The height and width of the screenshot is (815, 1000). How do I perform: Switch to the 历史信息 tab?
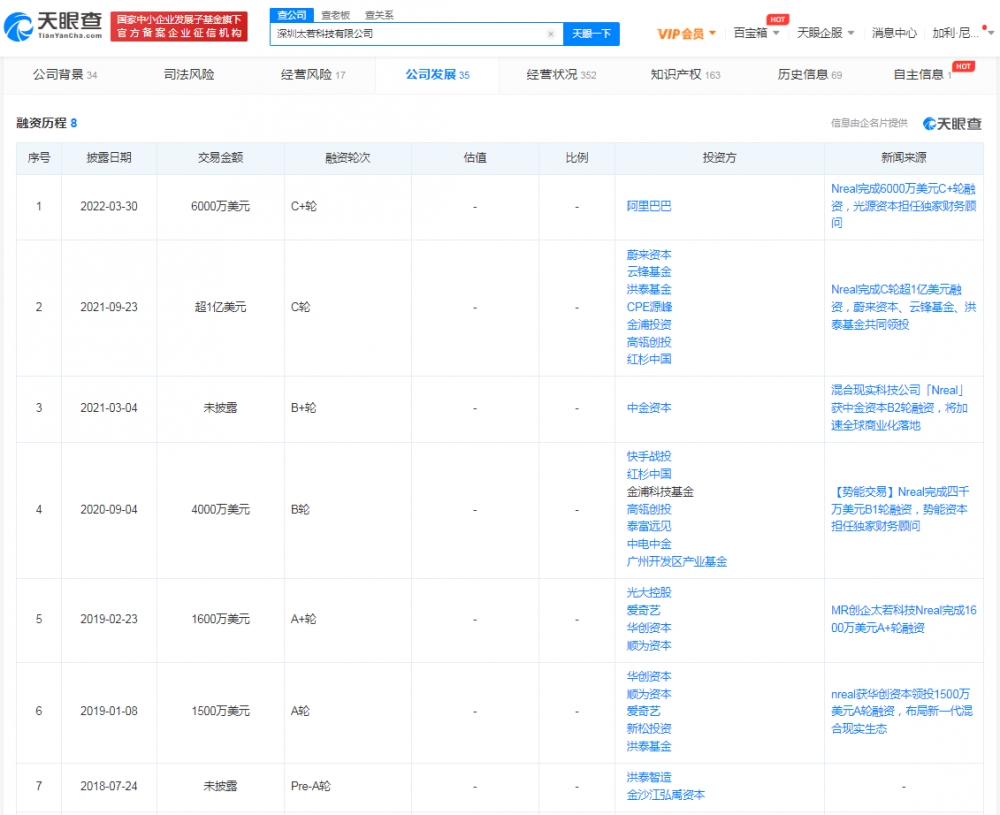[809, 75]
